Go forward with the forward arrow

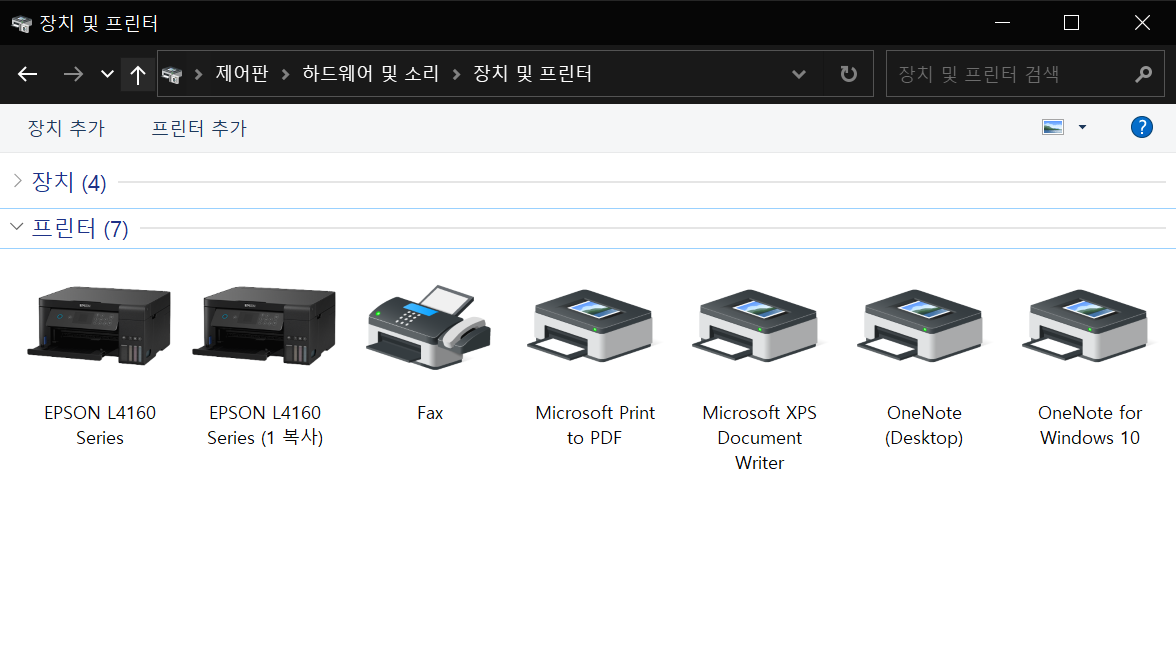tap(73, 74)
